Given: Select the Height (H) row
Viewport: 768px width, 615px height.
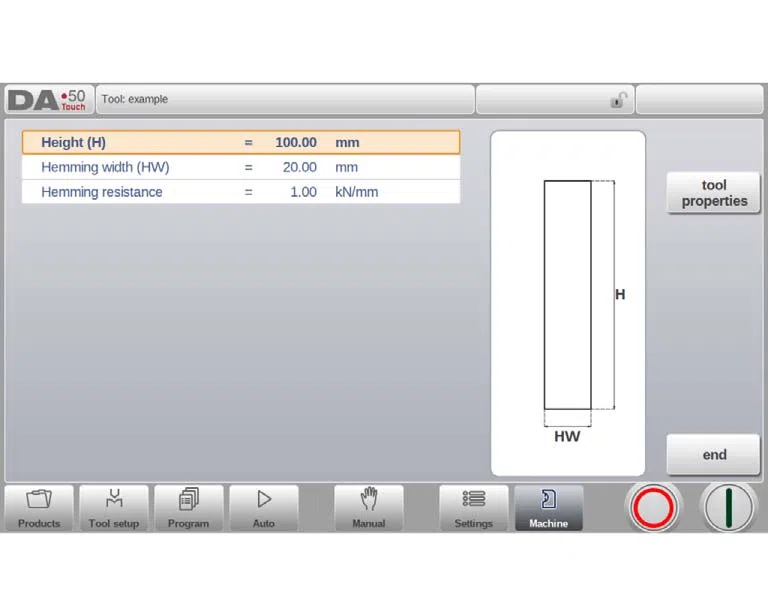Looking at the screenshot, I should click(x=241, y=142).
